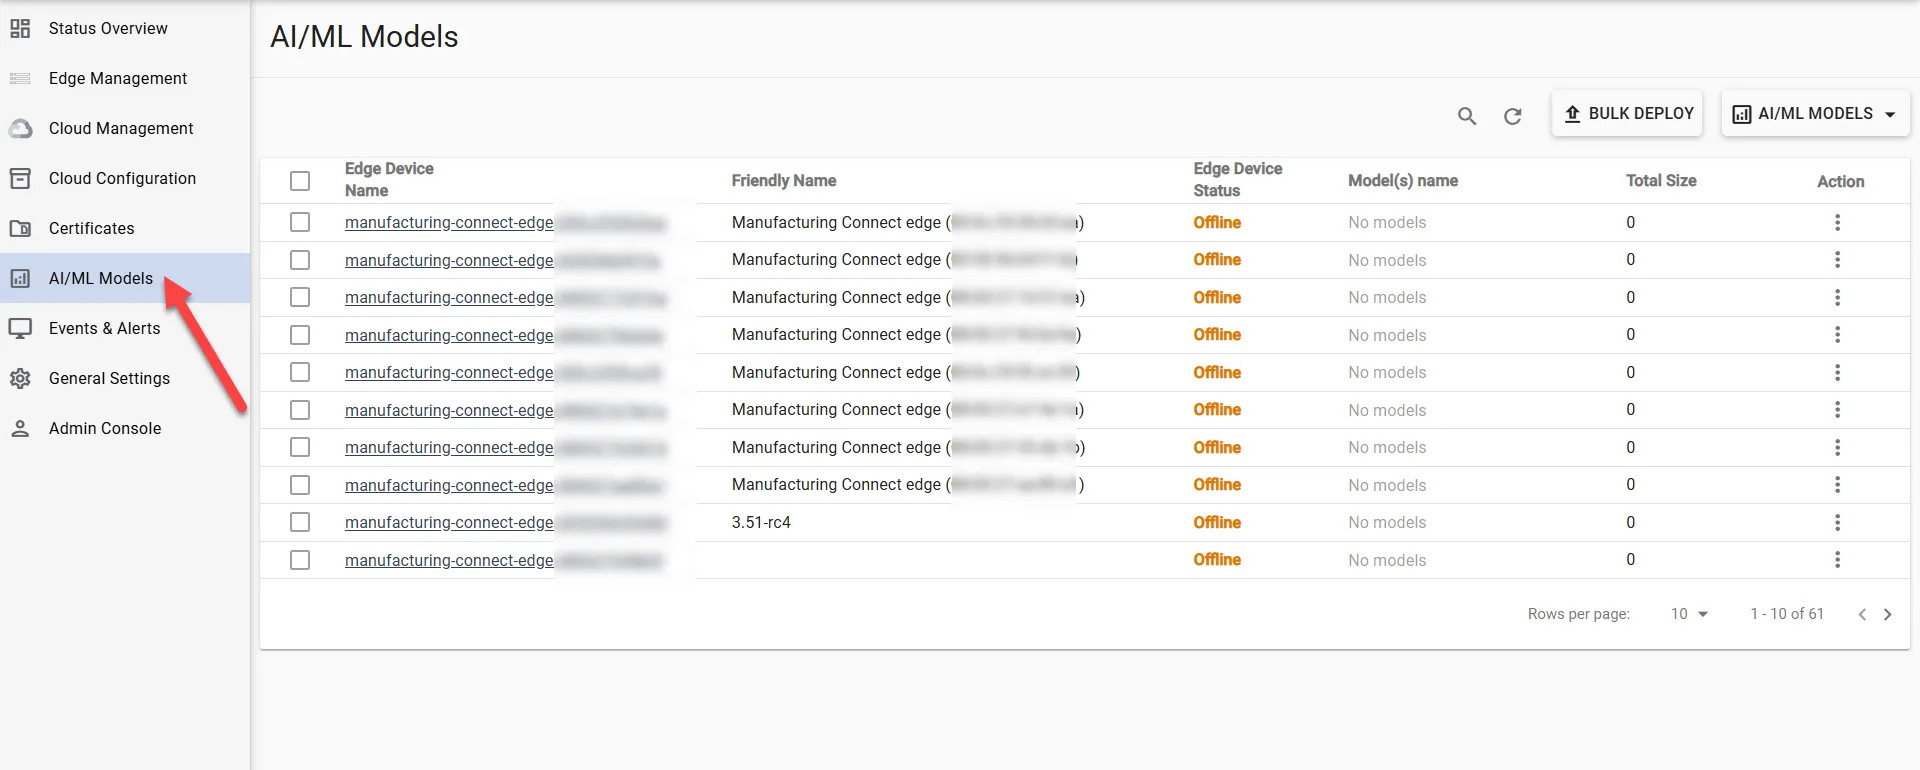Open the action menu for the 3.51-rc4 row

pyautogui.click(x=1837, y=522)
